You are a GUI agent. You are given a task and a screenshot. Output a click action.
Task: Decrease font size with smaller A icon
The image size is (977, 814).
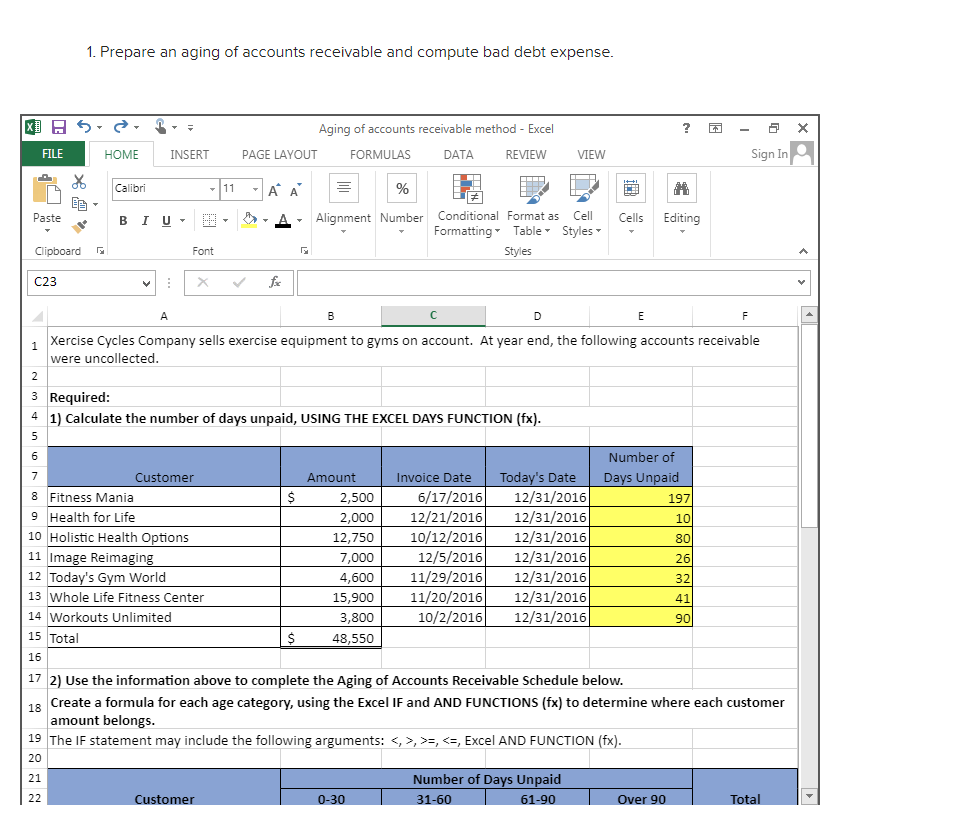pyautogui.click(x=295, y=190)
